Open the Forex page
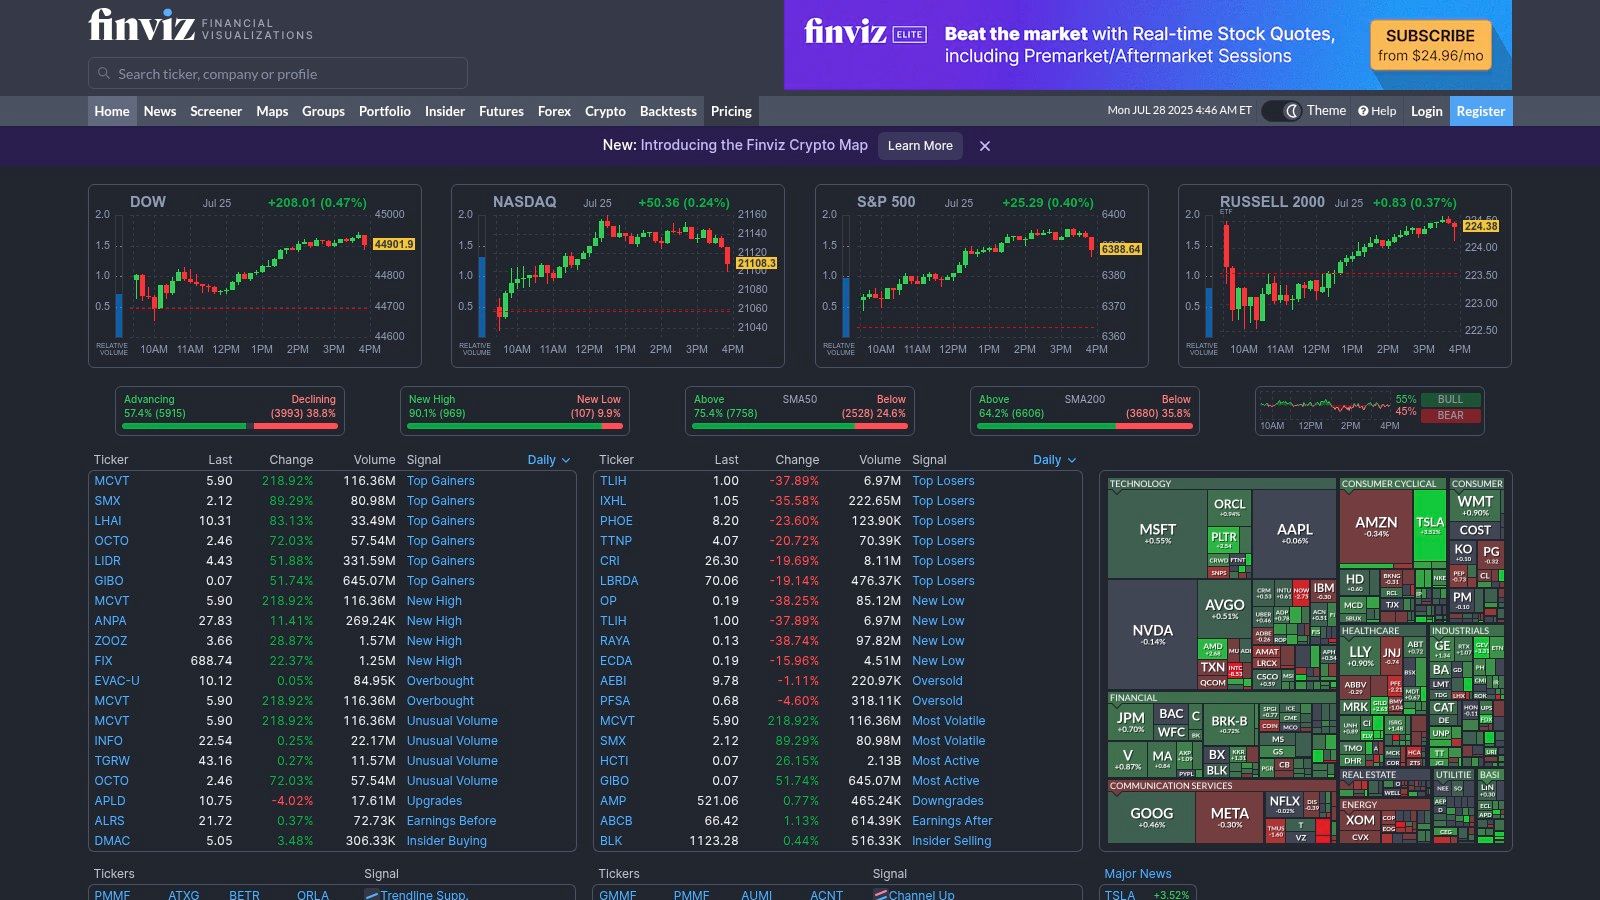Viewport: 1600px width, 900px height. click(554, 111)
